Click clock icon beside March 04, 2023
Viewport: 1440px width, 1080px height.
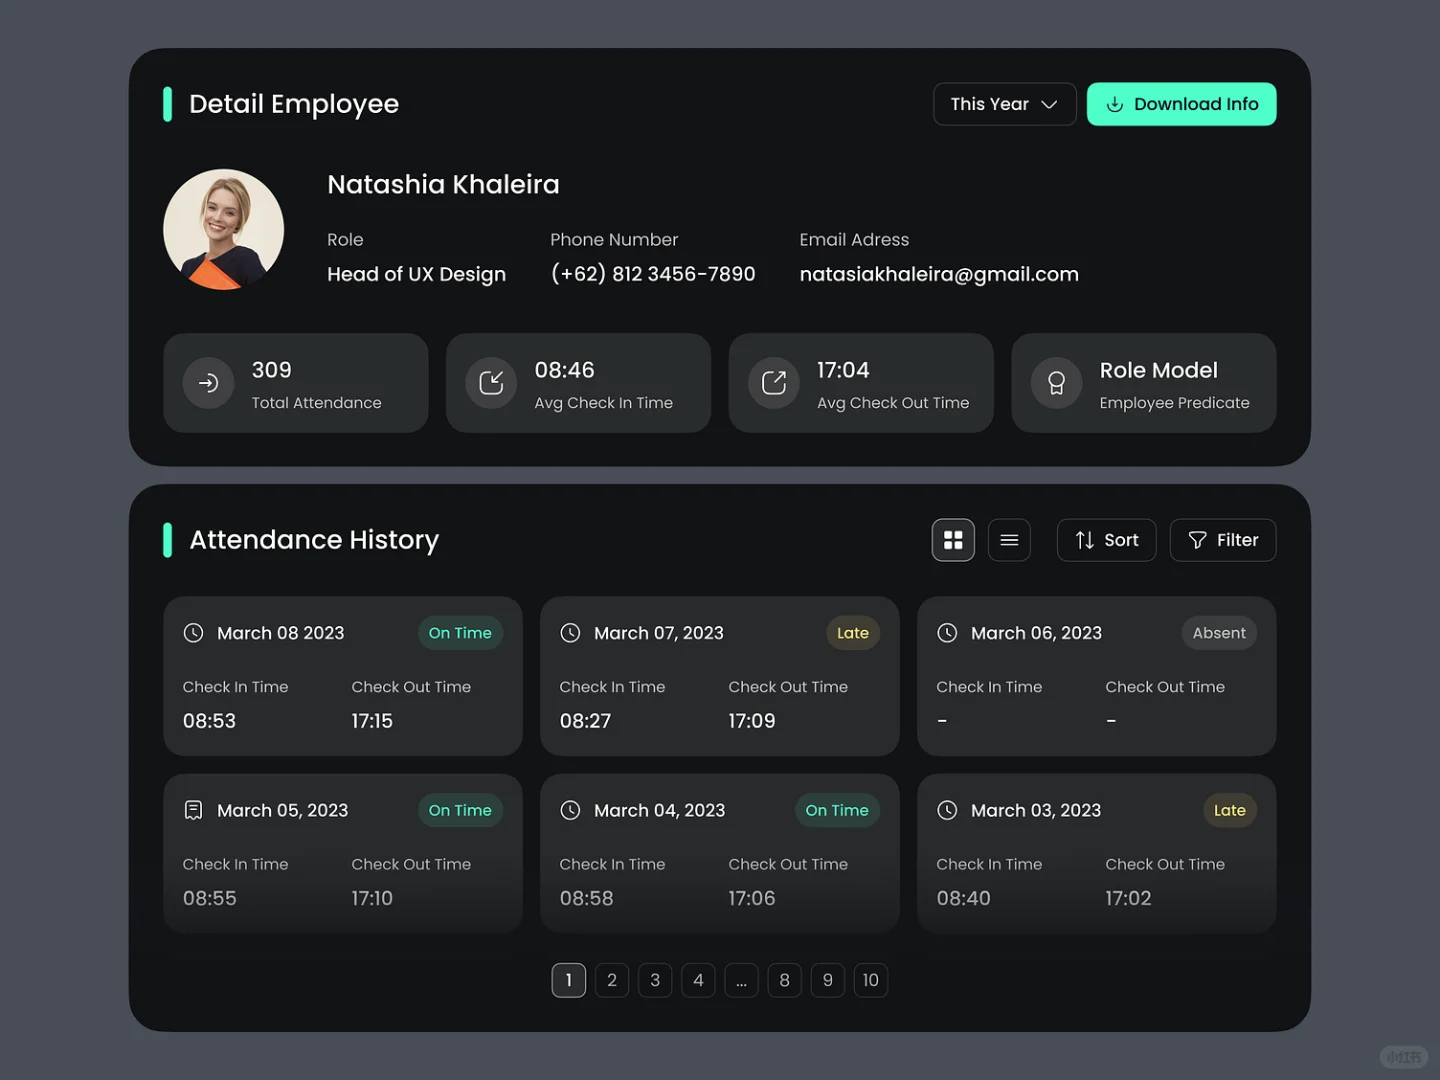tap(571, 810)
